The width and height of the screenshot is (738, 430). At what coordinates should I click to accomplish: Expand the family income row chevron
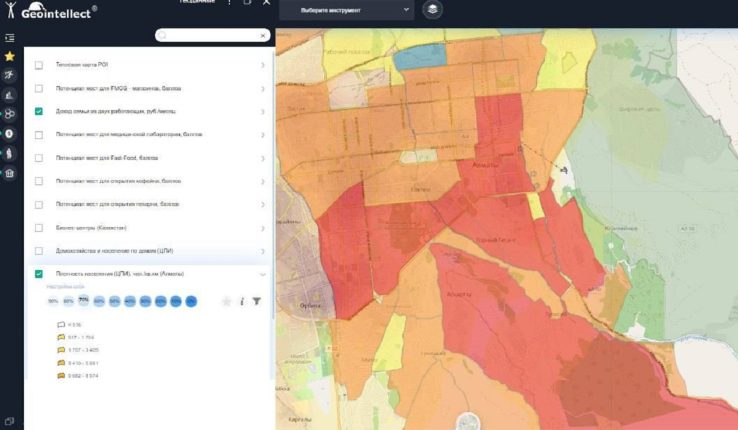263,111
